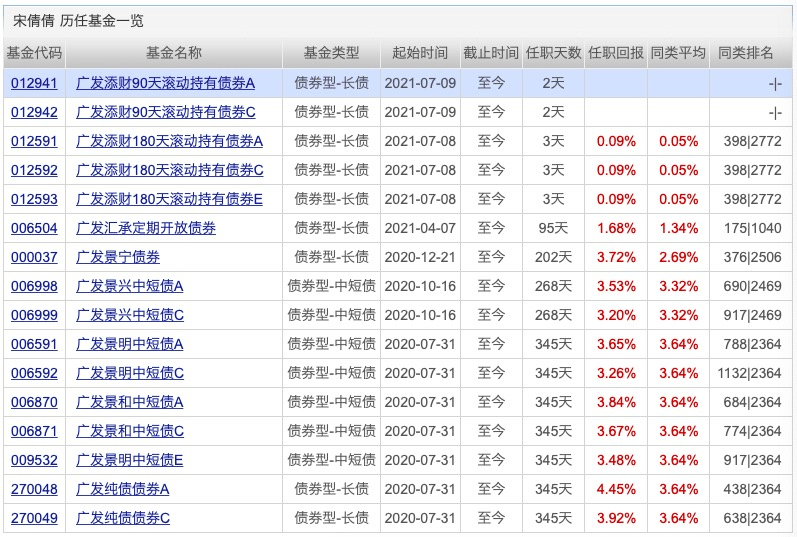Open 广发纯债债券A fund link

123,489
